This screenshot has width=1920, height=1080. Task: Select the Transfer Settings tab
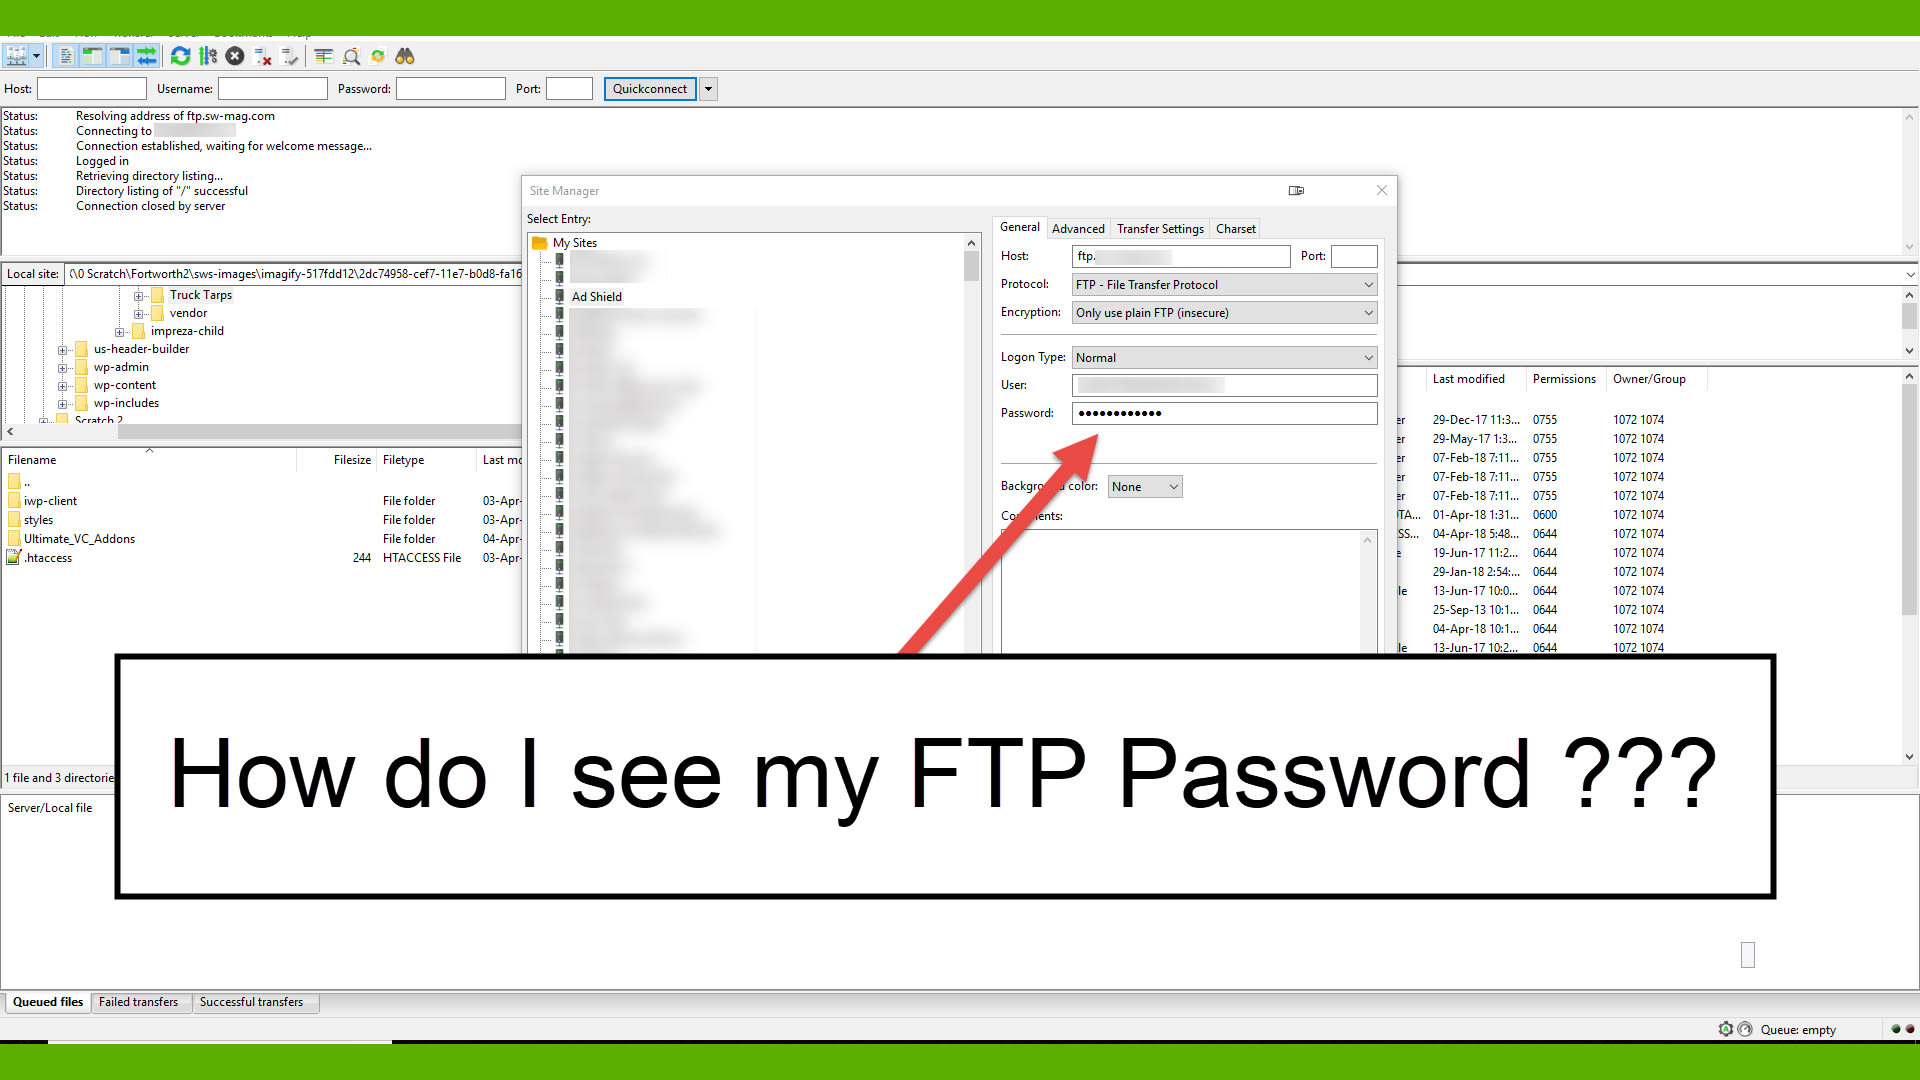(1160, 228)
